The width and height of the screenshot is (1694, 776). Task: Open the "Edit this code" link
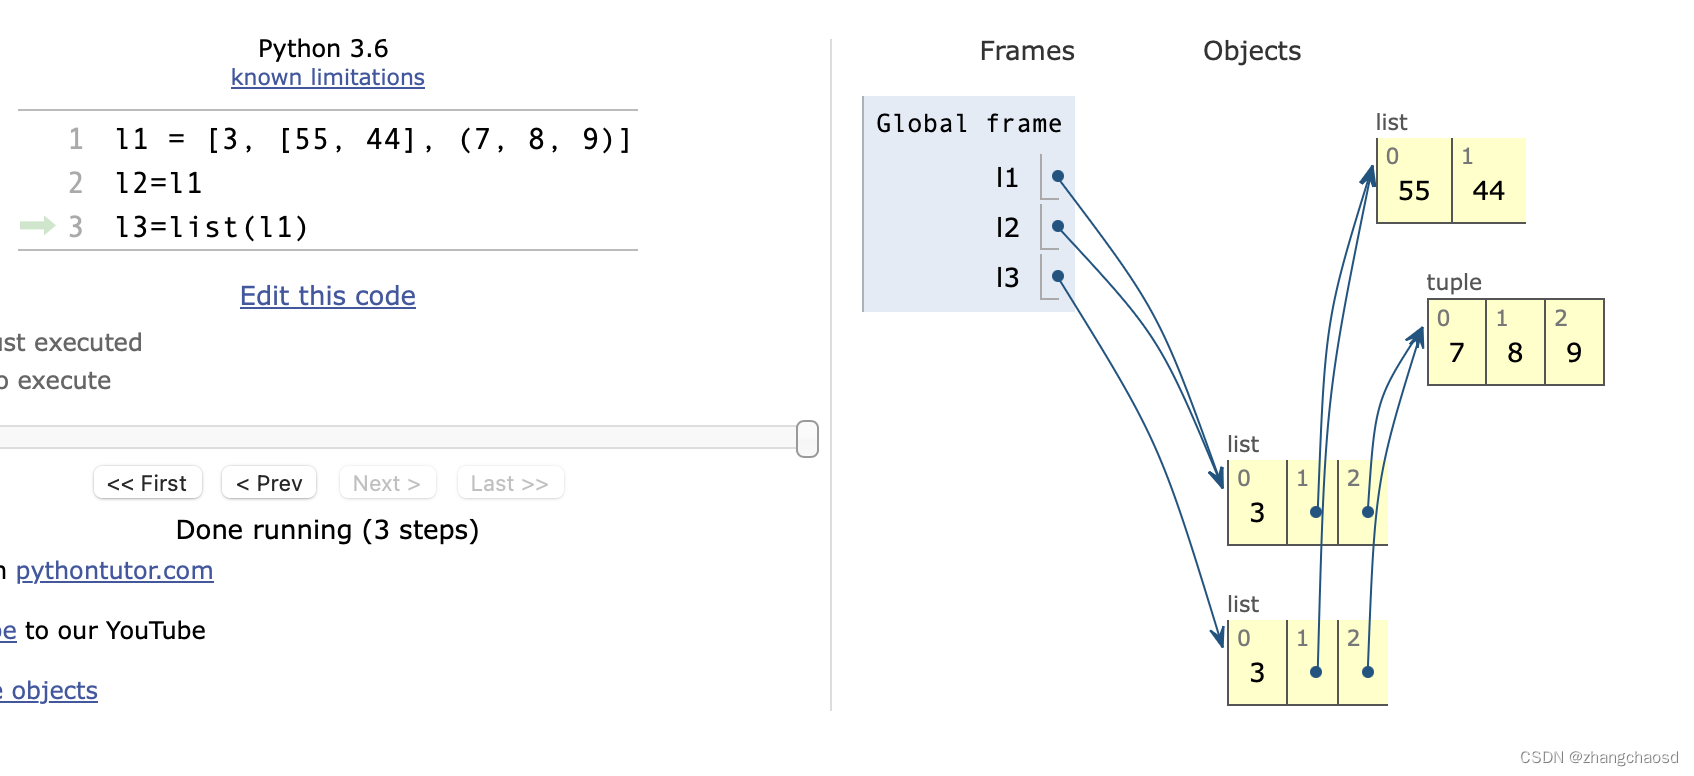[x=328, y=296]
